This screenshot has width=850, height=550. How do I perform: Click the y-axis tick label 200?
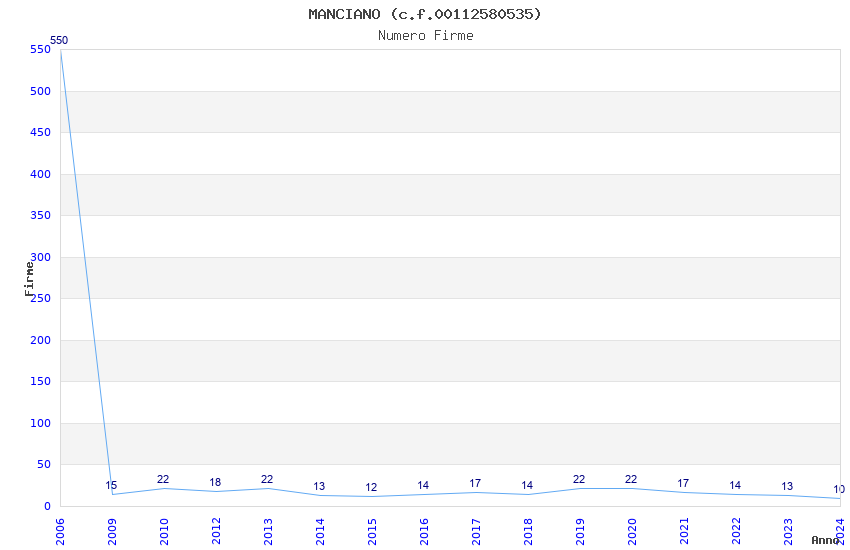(41, 340)
